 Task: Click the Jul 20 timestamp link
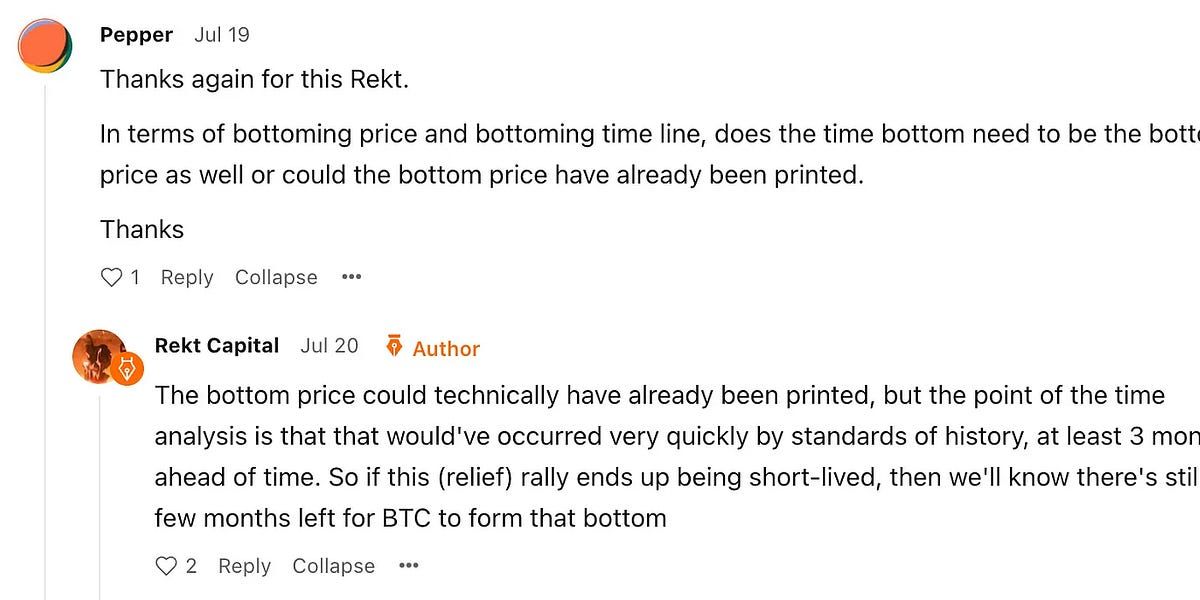click(328, 345)
